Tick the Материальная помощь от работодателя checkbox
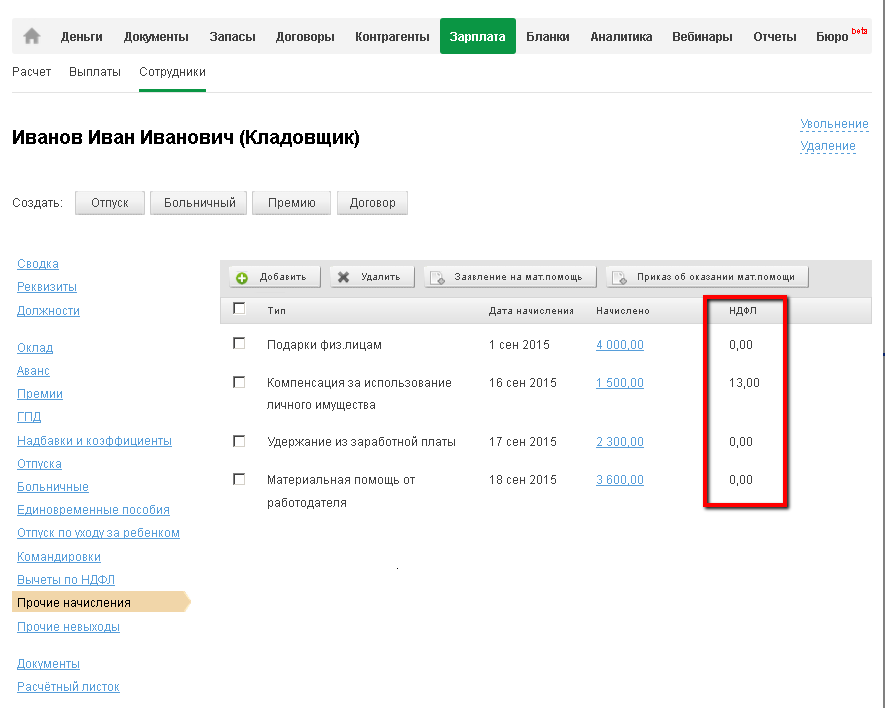Screen dimensions: 885x708 (x=239, y=479)
